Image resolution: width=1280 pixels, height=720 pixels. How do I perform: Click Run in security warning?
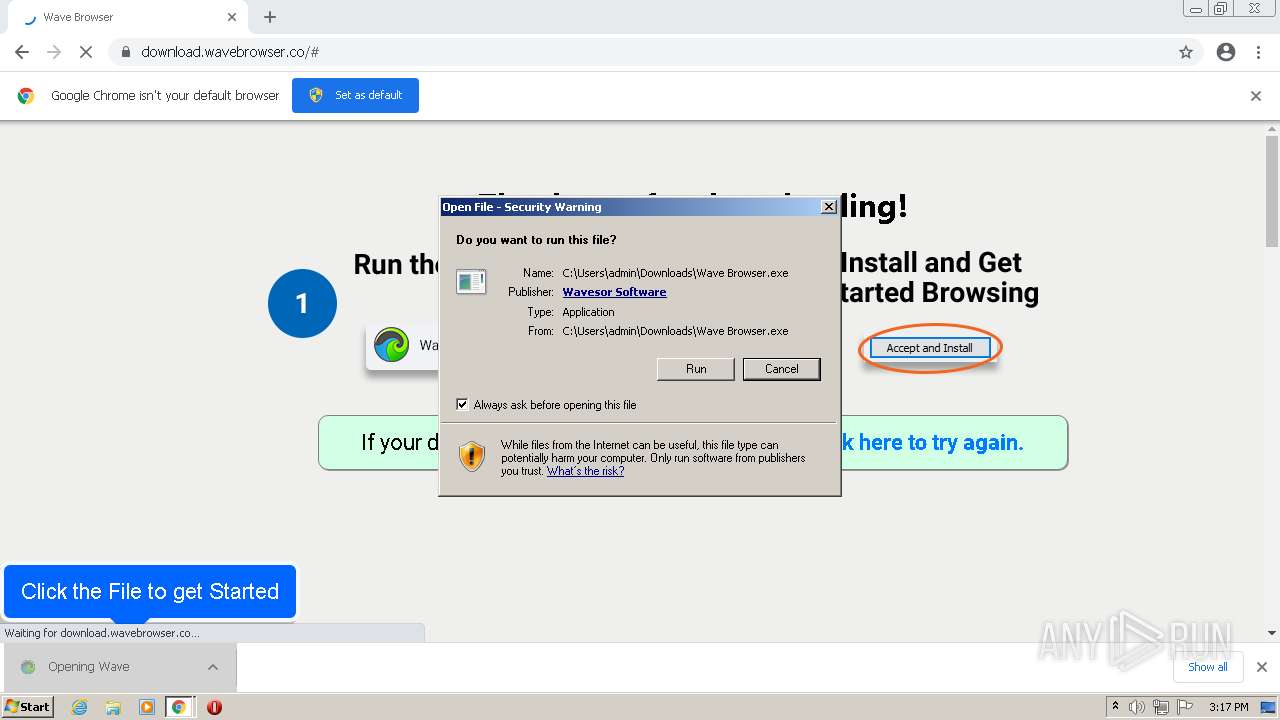[696, 369]
